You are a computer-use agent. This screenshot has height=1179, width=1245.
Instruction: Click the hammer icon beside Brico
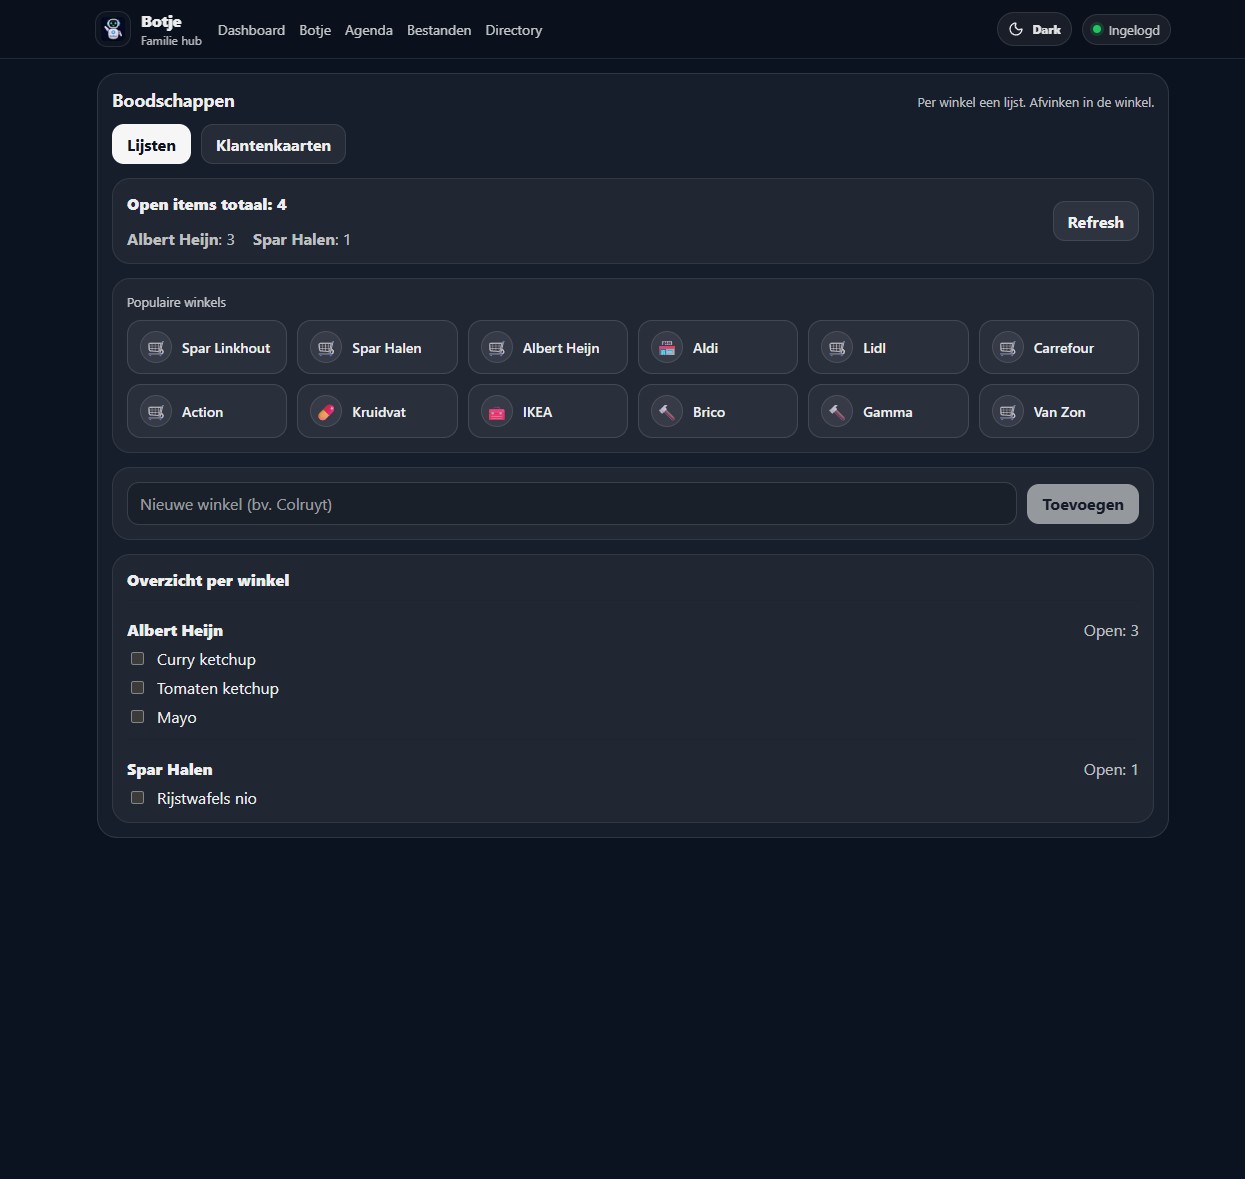pos(667,412)
